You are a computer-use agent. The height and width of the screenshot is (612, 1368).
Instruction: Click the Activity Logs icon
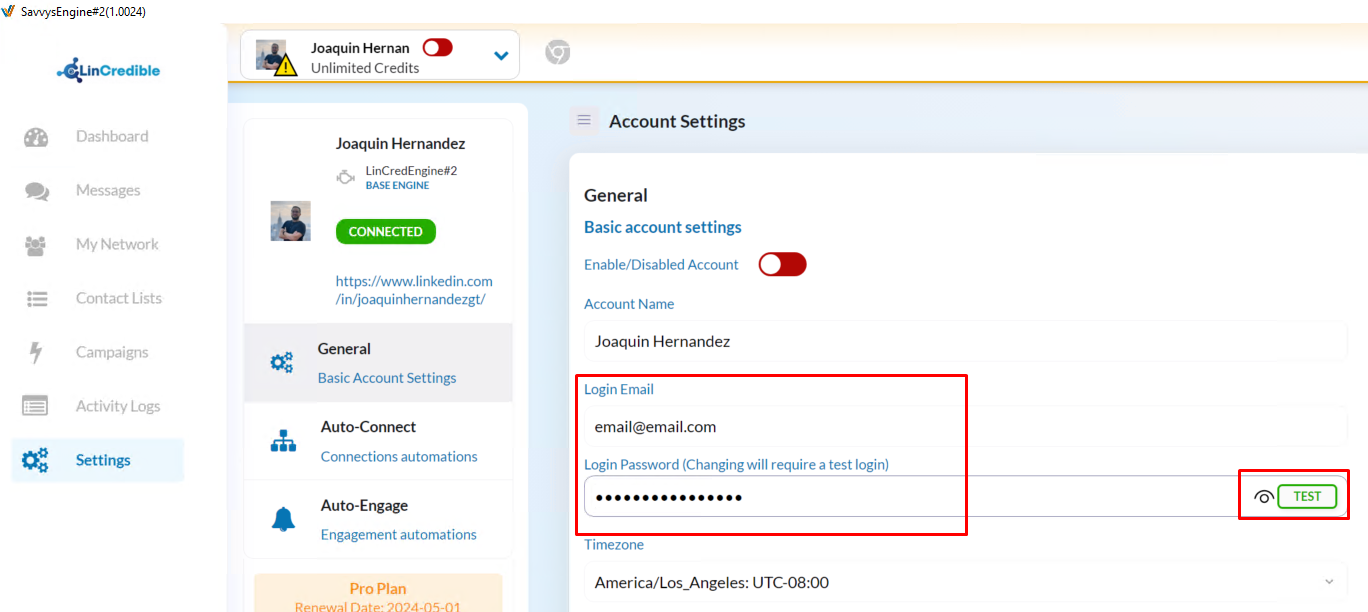(35, 406)
